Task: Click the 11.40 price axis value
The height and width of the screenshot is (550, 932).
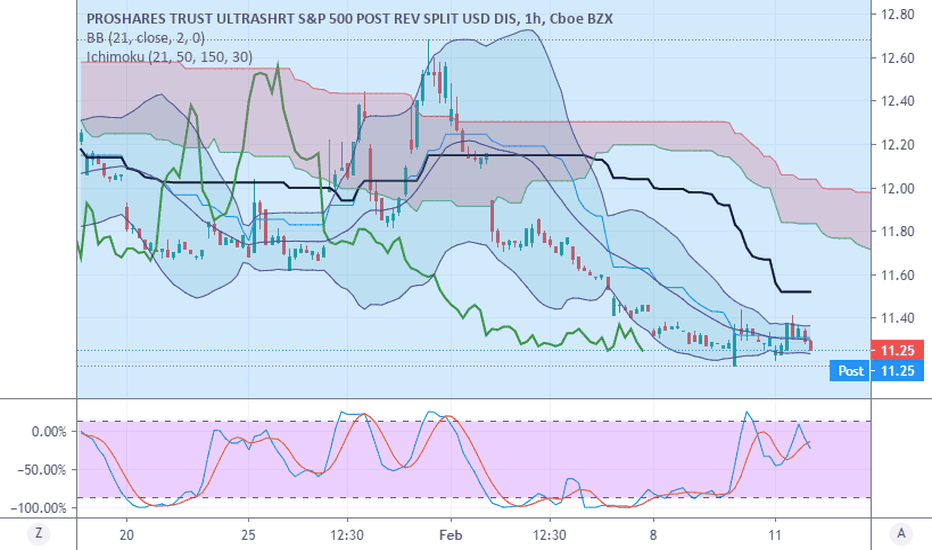Action: click(x=898, y=318)
